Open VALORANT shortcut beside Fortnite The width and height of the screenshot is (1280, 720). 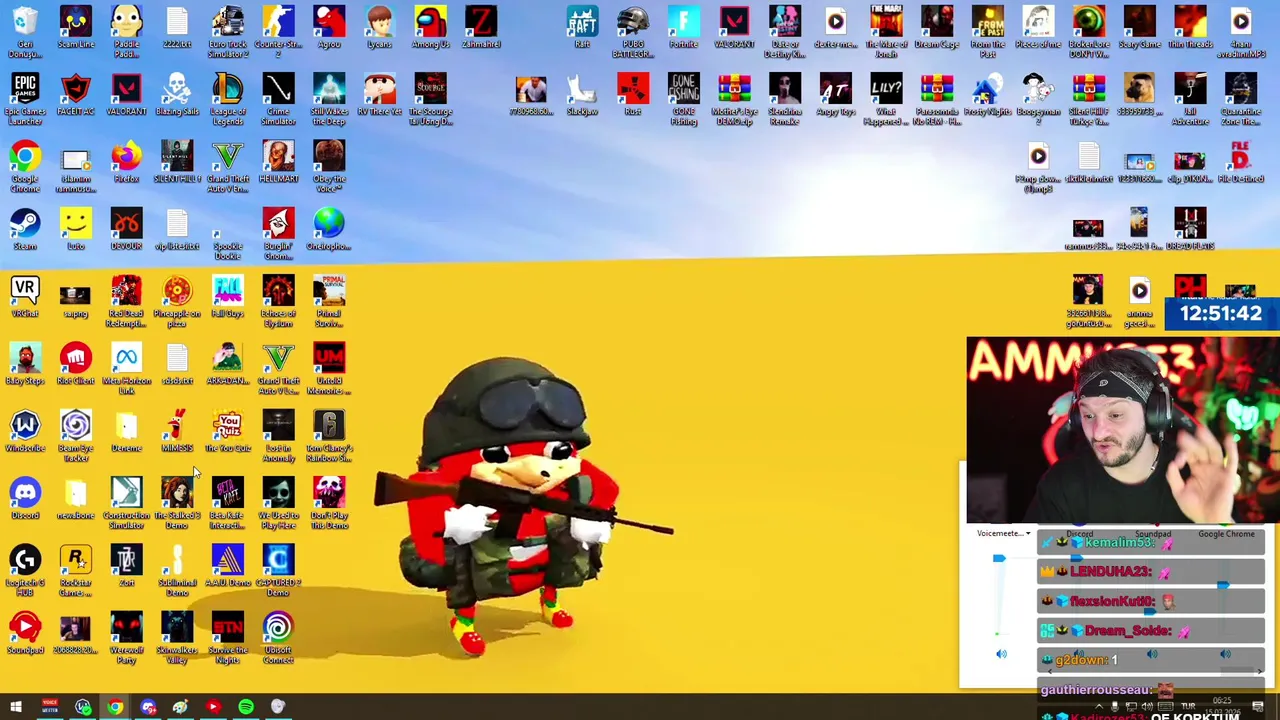[734, 27]
